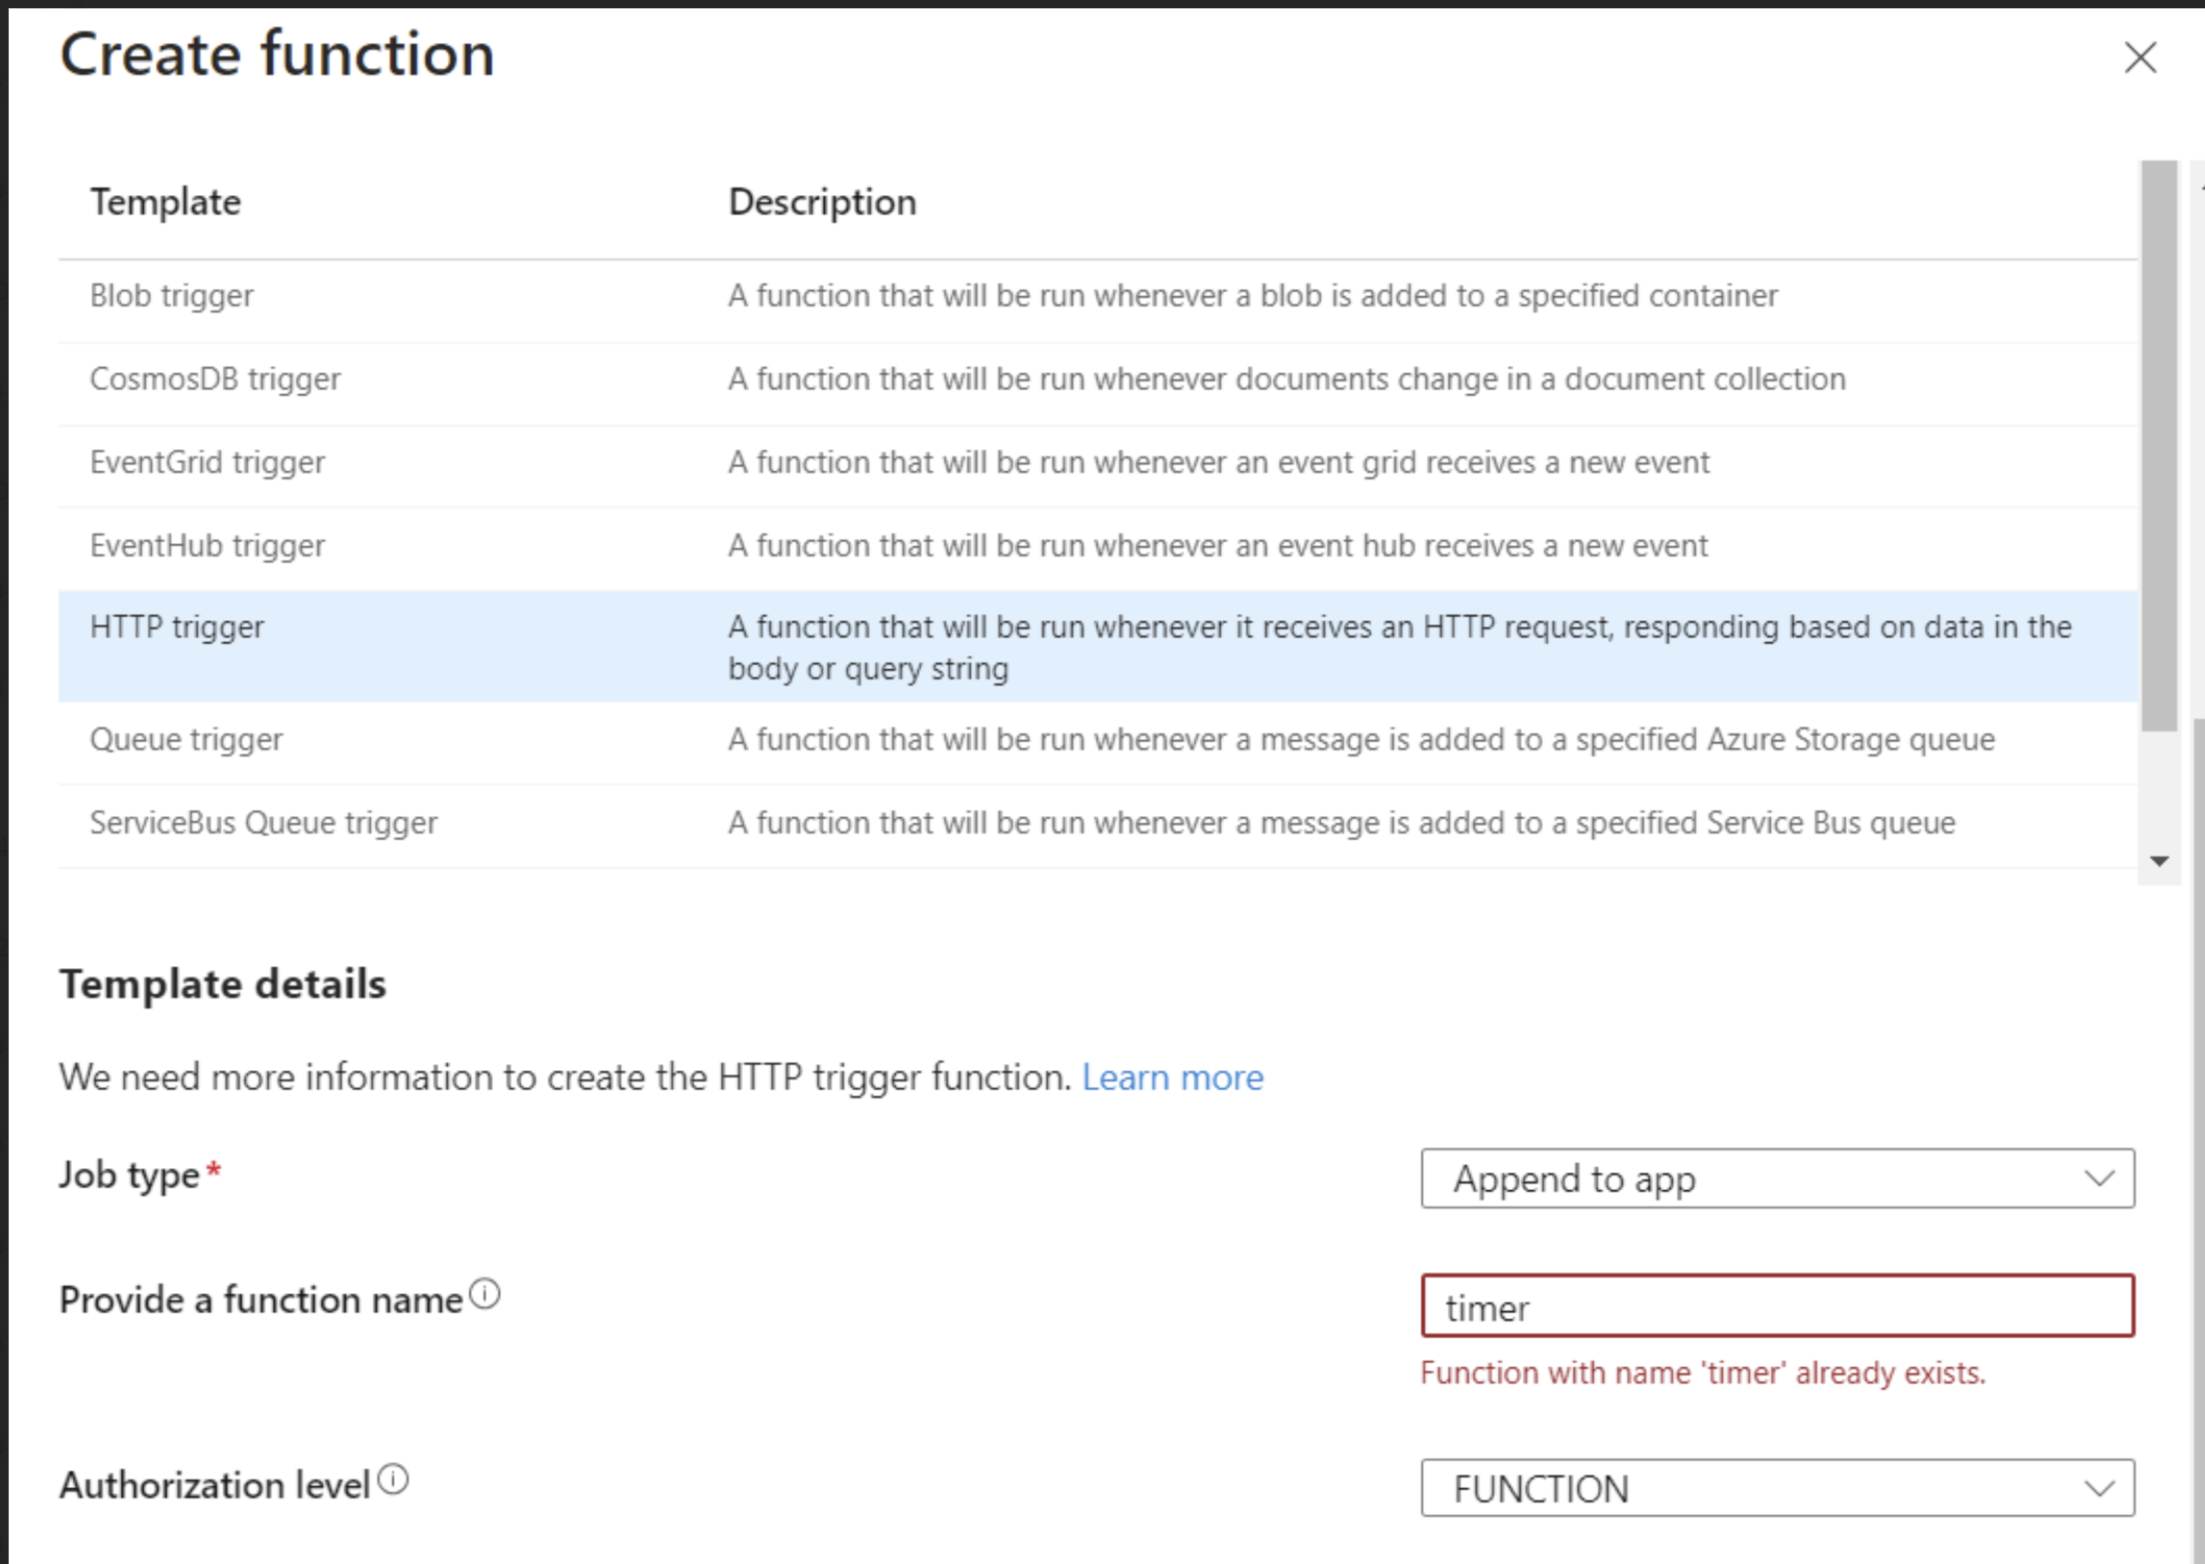
Task: Open the Learn more link
Action: [x=1172, y=1078]
